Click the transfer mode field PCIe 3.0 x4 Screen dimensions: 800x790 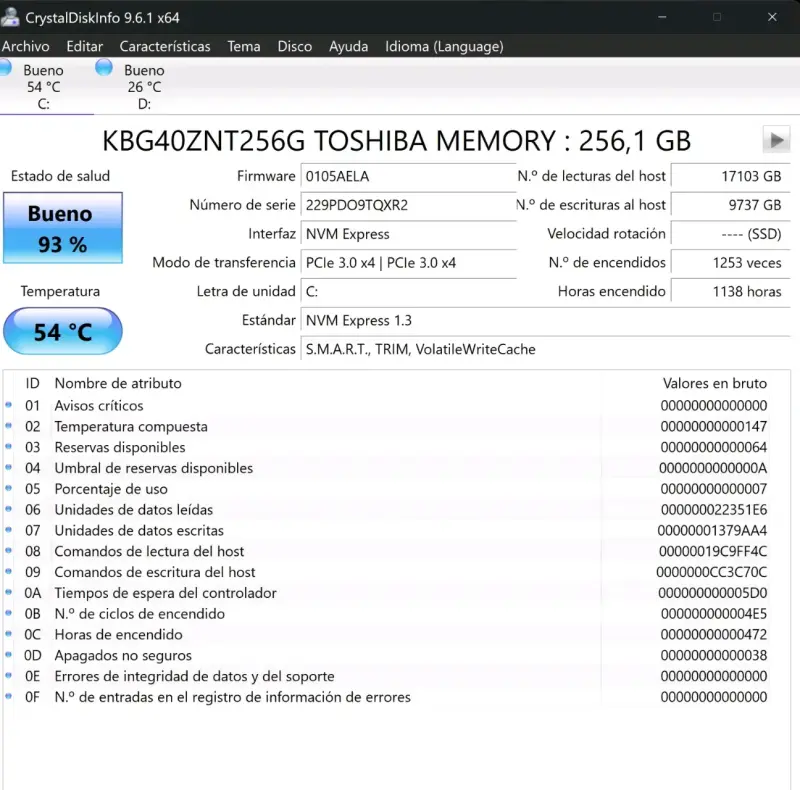(x=408, y=263)
